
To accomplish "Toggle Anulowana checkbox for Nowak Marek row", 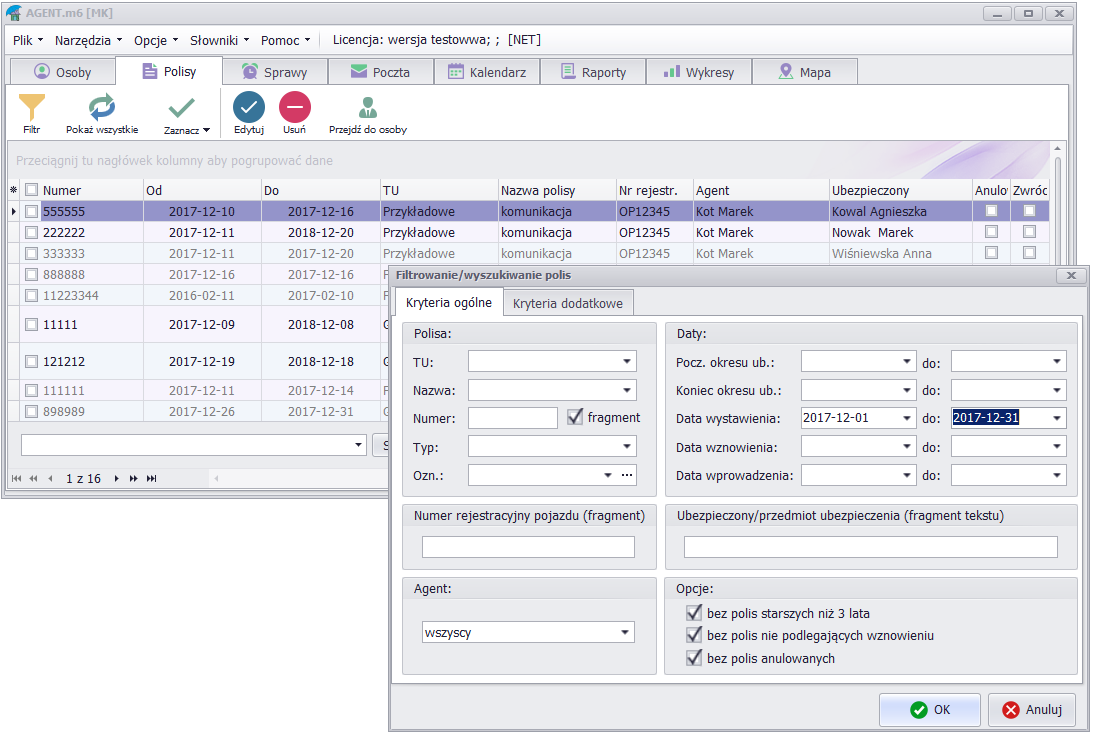I will coord(991,232).
